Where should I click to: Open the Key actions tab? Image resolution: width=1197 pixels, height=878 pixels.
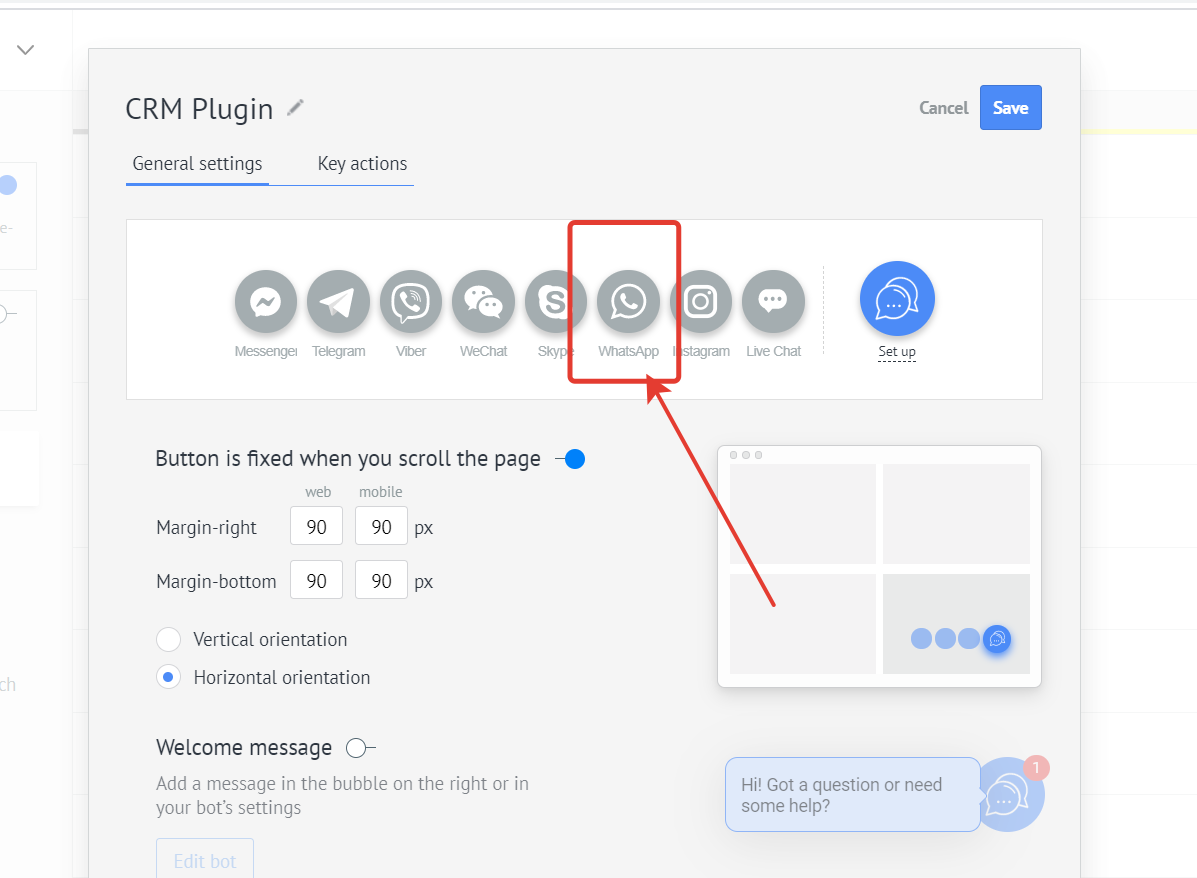[x=362, y=163]
